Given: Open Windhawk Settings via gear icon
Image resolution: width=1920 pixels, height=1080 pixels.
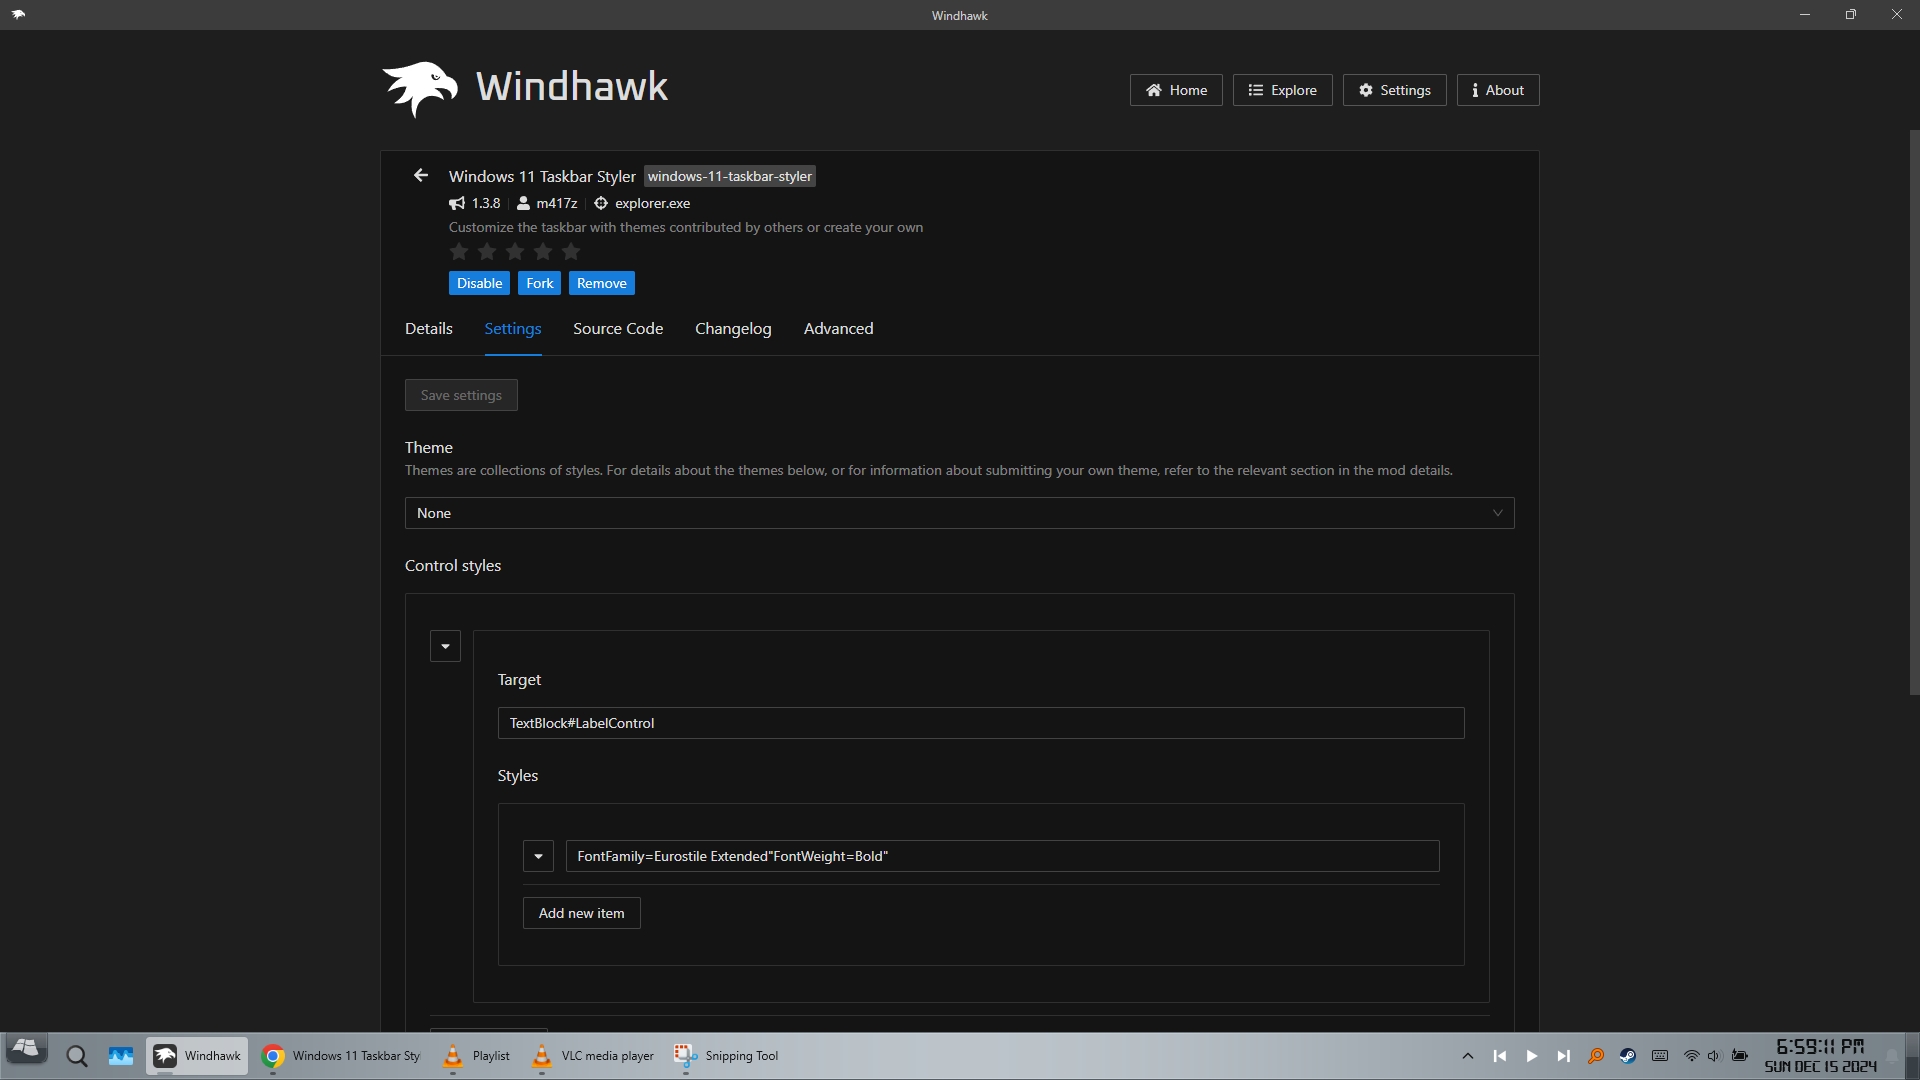Looking at the screenshot, I should 1394,89.
